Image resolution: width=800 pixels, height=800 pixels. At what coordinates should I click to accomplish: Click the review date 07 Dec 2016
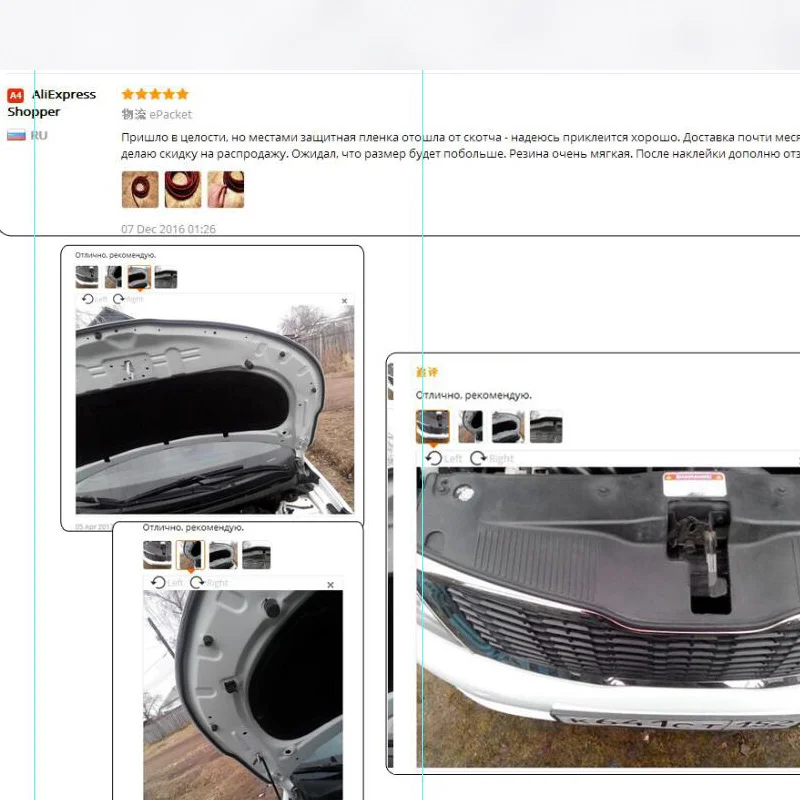(x=168, y=229)
